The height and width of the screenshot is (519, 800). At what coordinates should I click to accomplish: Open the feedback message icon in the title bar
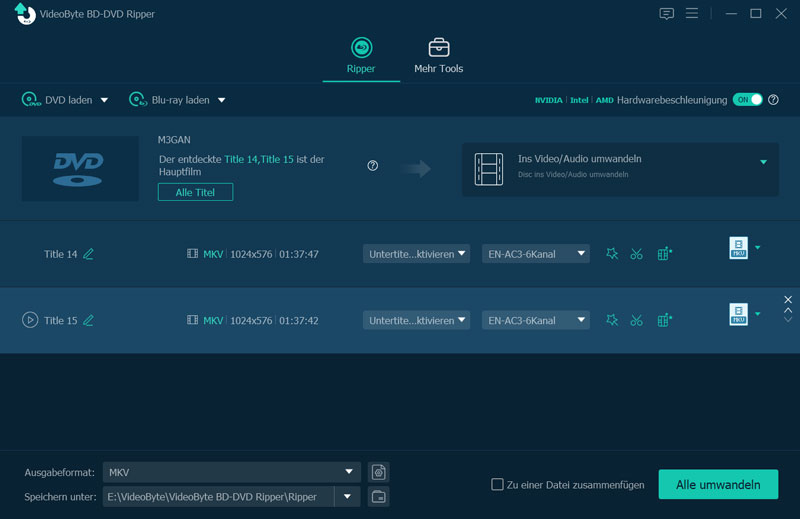pos(667,14)
